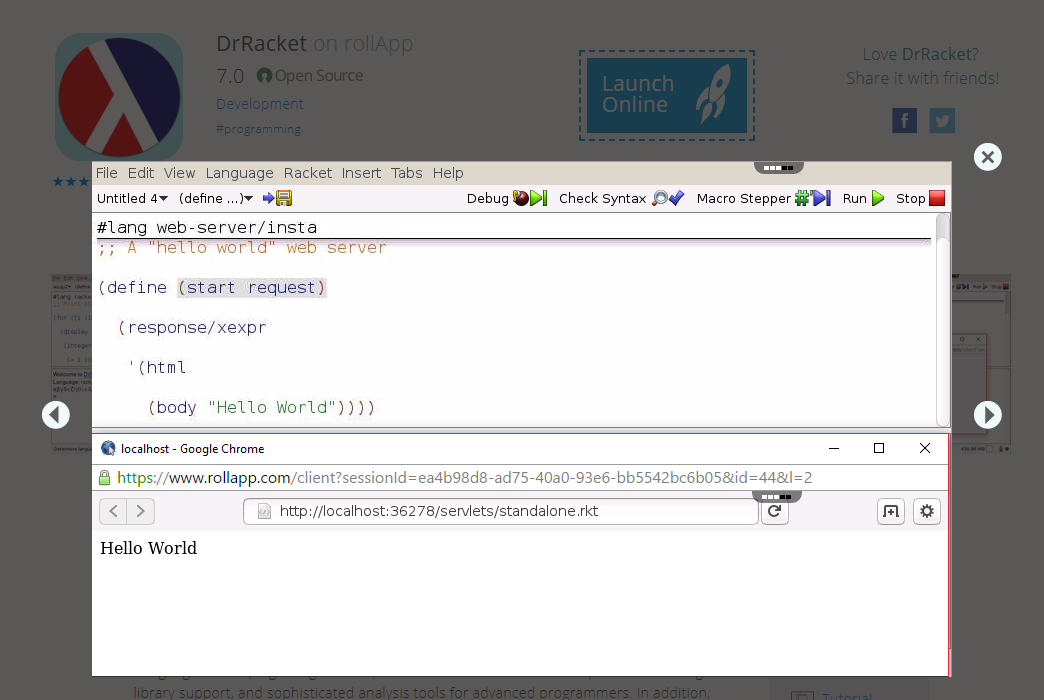Image resolution: width=1044 pixels, height=700 pixels.
Task: Click the Save icon in DrRacket toolbar
Action: (278, 198)
